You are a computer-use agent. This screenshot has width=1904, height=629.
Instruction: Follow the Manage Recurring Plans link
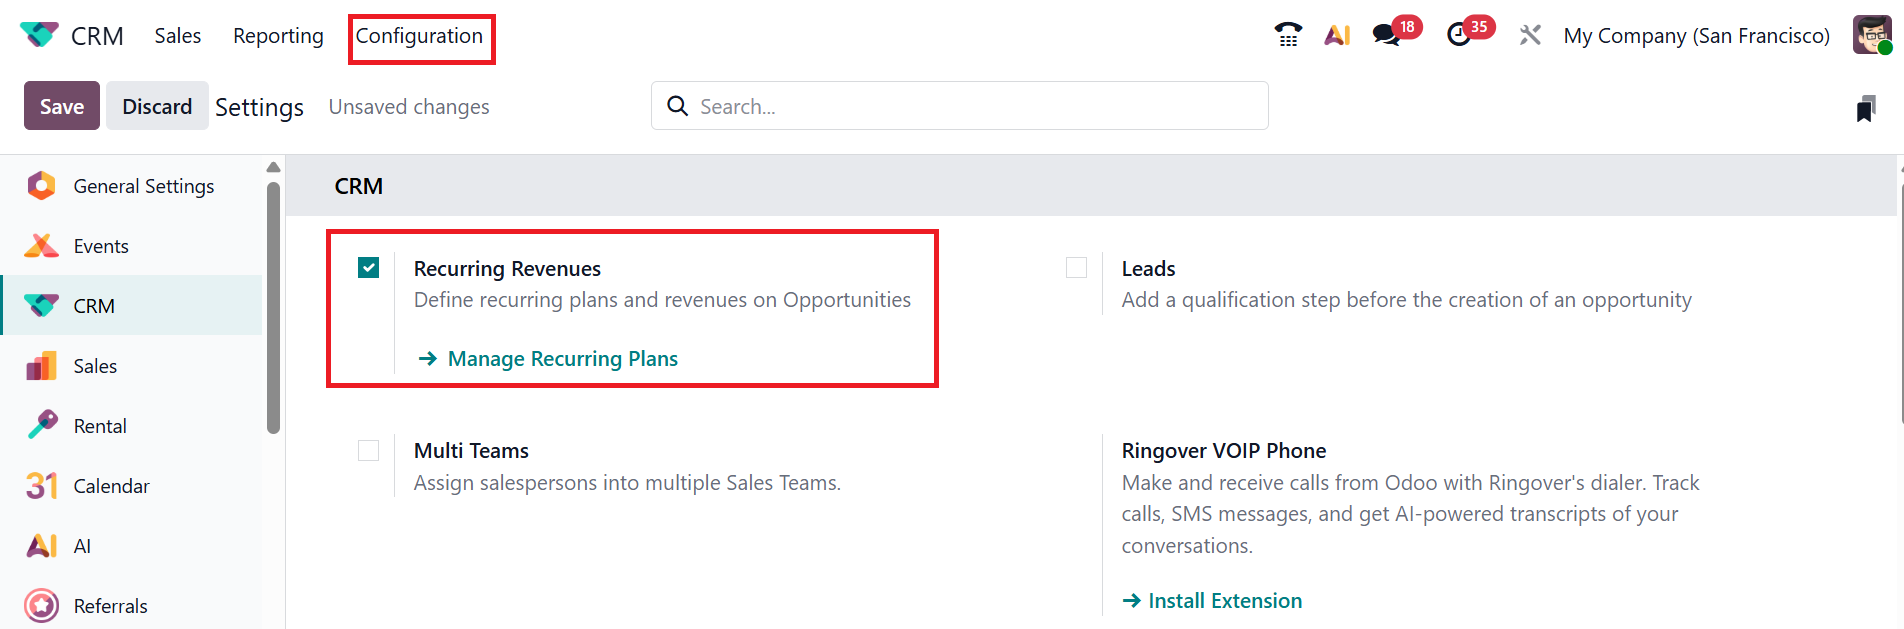[562, 359]
